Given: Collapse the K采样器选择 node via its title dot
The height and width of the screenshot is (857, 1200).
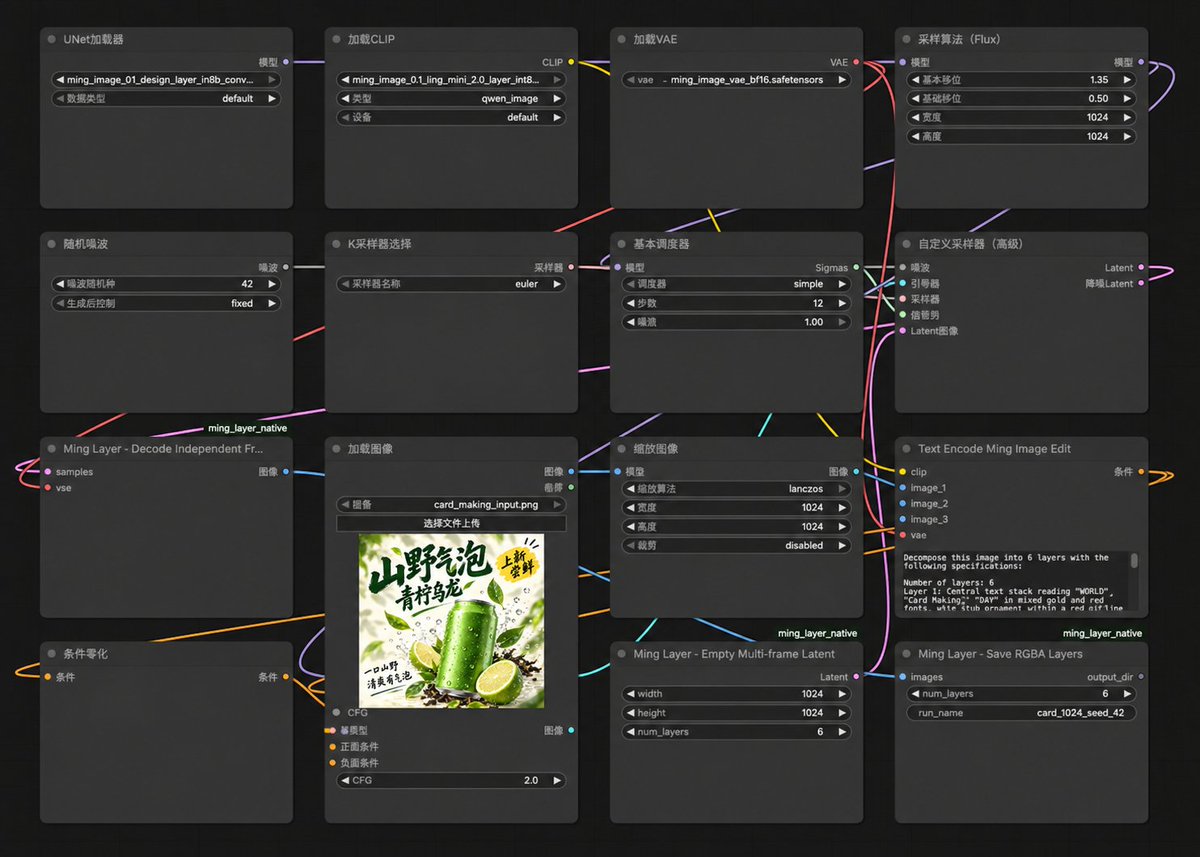Looking at the screenshot, I should point(336,244).
